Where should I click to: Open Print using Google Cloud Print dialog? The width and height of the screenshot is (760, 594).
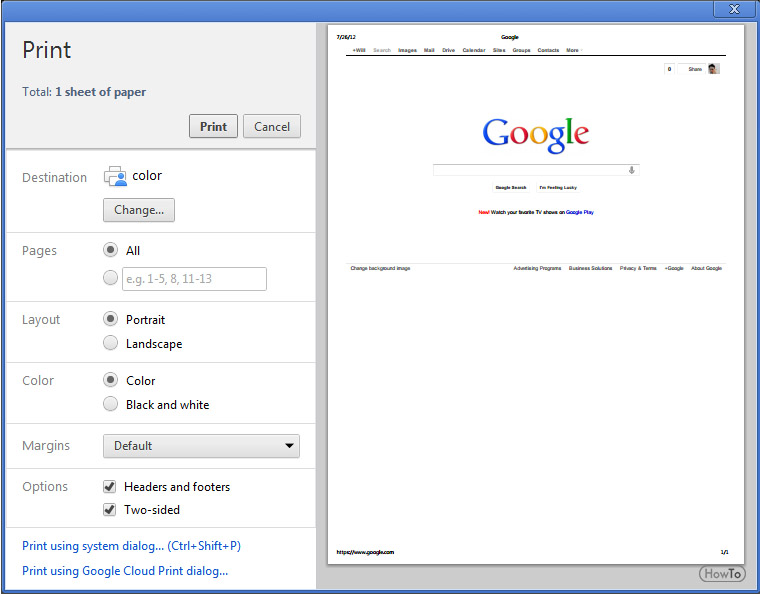pos(125,571)
